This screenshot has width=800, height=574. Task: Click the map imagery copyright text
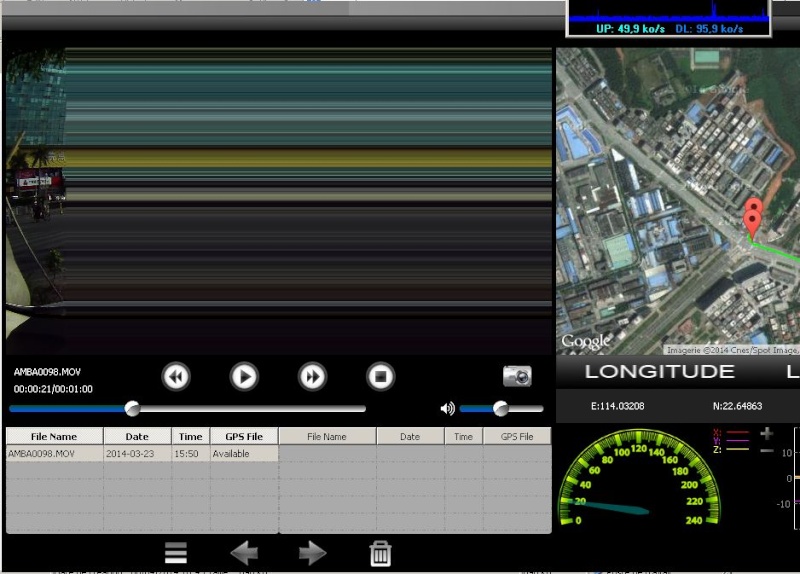click(x=733, y=350)
